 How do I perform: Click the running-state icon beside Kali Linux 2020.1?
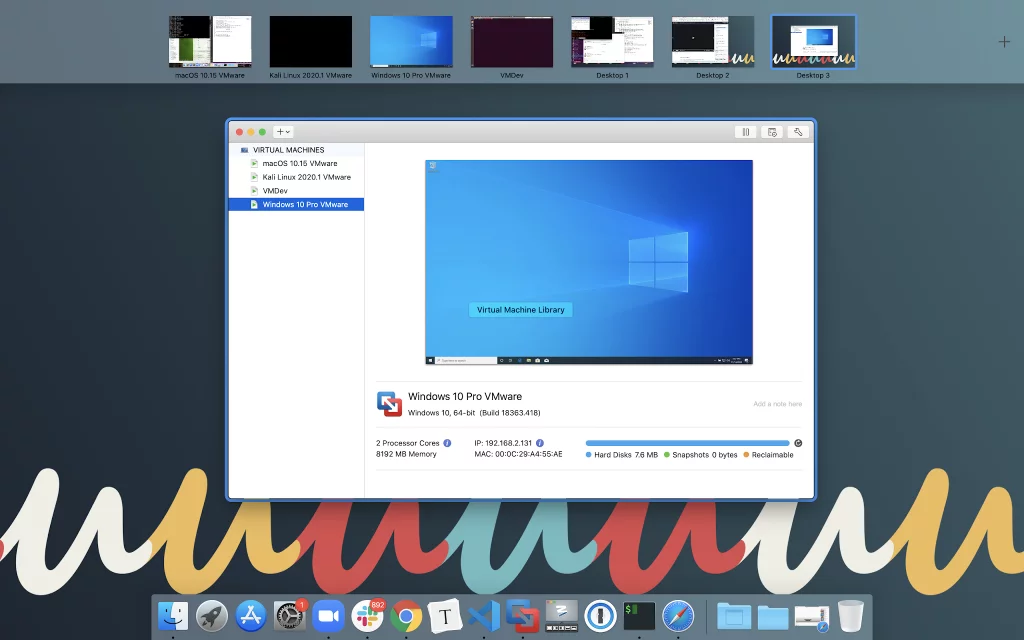[x=255, y=177]
